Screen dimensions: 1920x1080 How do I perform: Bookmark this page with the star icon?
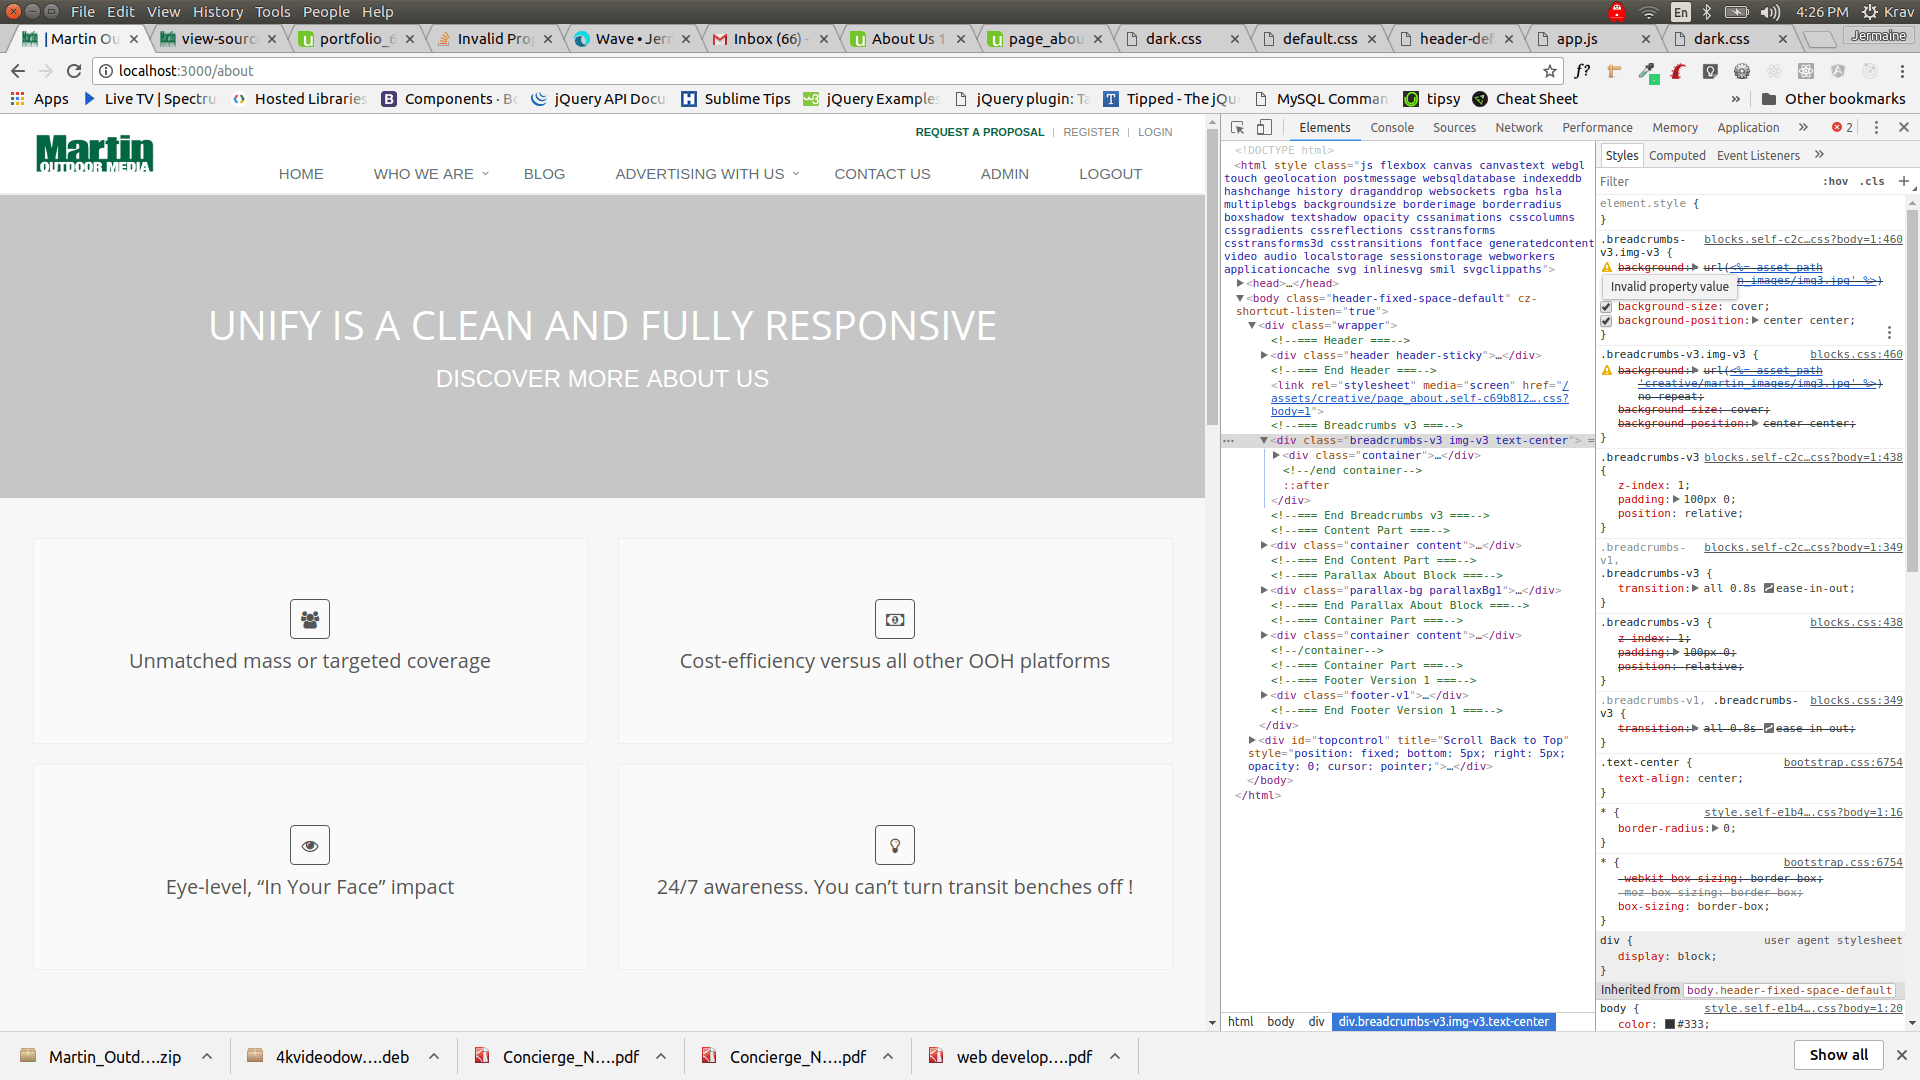coord(1550,71)
